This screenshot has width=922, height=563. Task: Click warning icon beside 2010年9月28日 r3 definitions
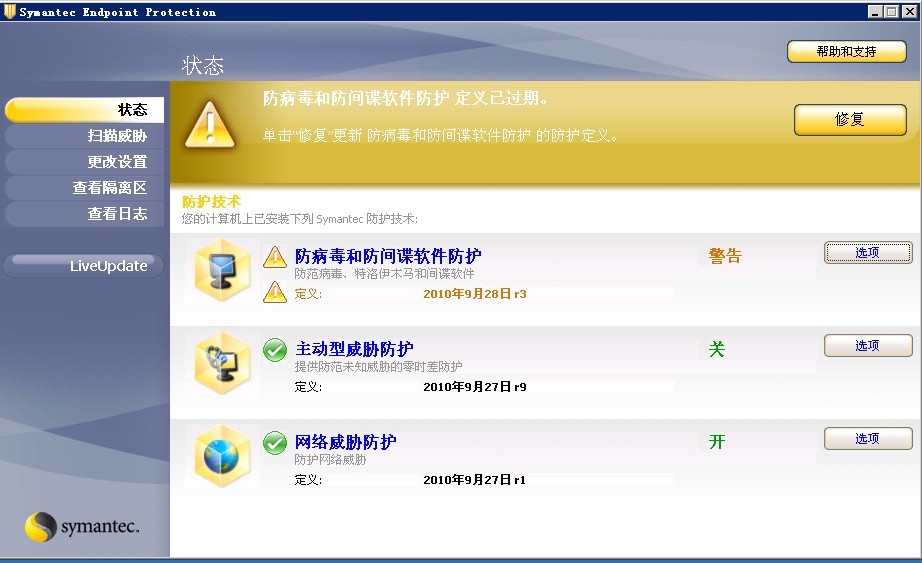click(275, 292)
